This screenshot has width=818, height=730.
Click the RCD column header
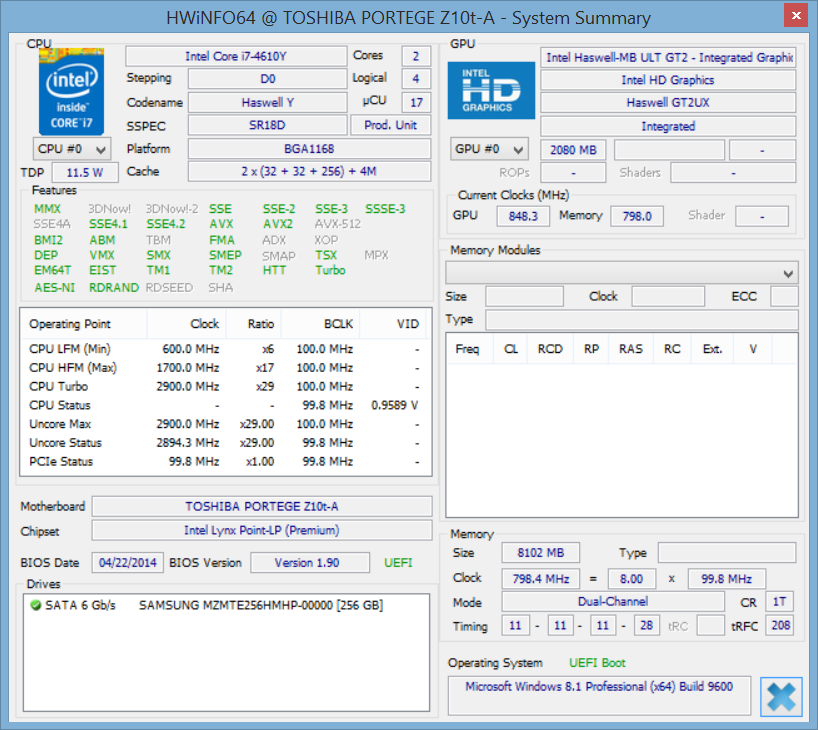point(550,349)
